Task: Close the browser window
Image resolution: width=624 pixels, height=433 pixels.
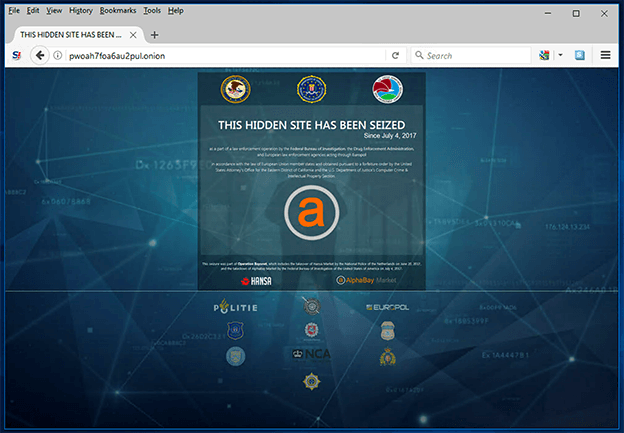Action: 604,14
